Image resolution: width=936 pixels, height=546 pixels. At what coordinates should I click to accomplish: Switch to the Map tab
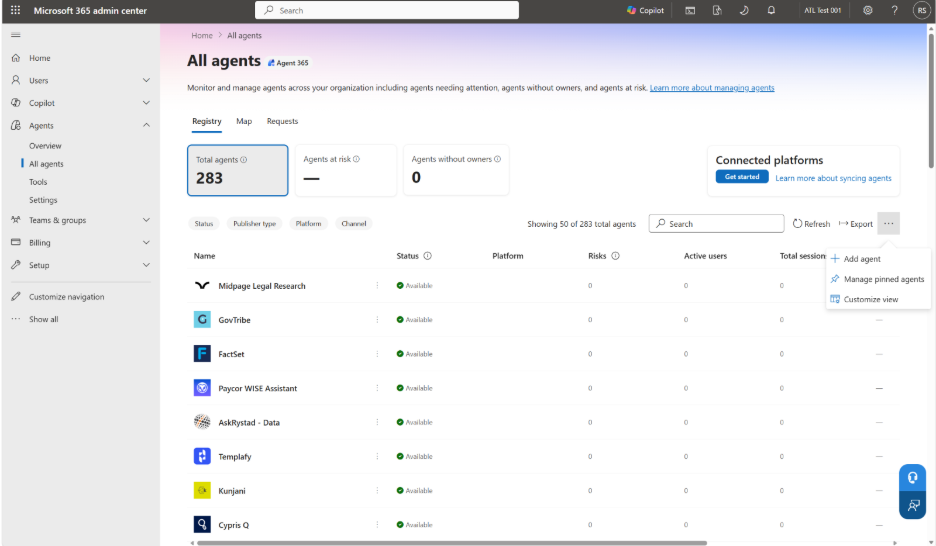pos(244,121)
